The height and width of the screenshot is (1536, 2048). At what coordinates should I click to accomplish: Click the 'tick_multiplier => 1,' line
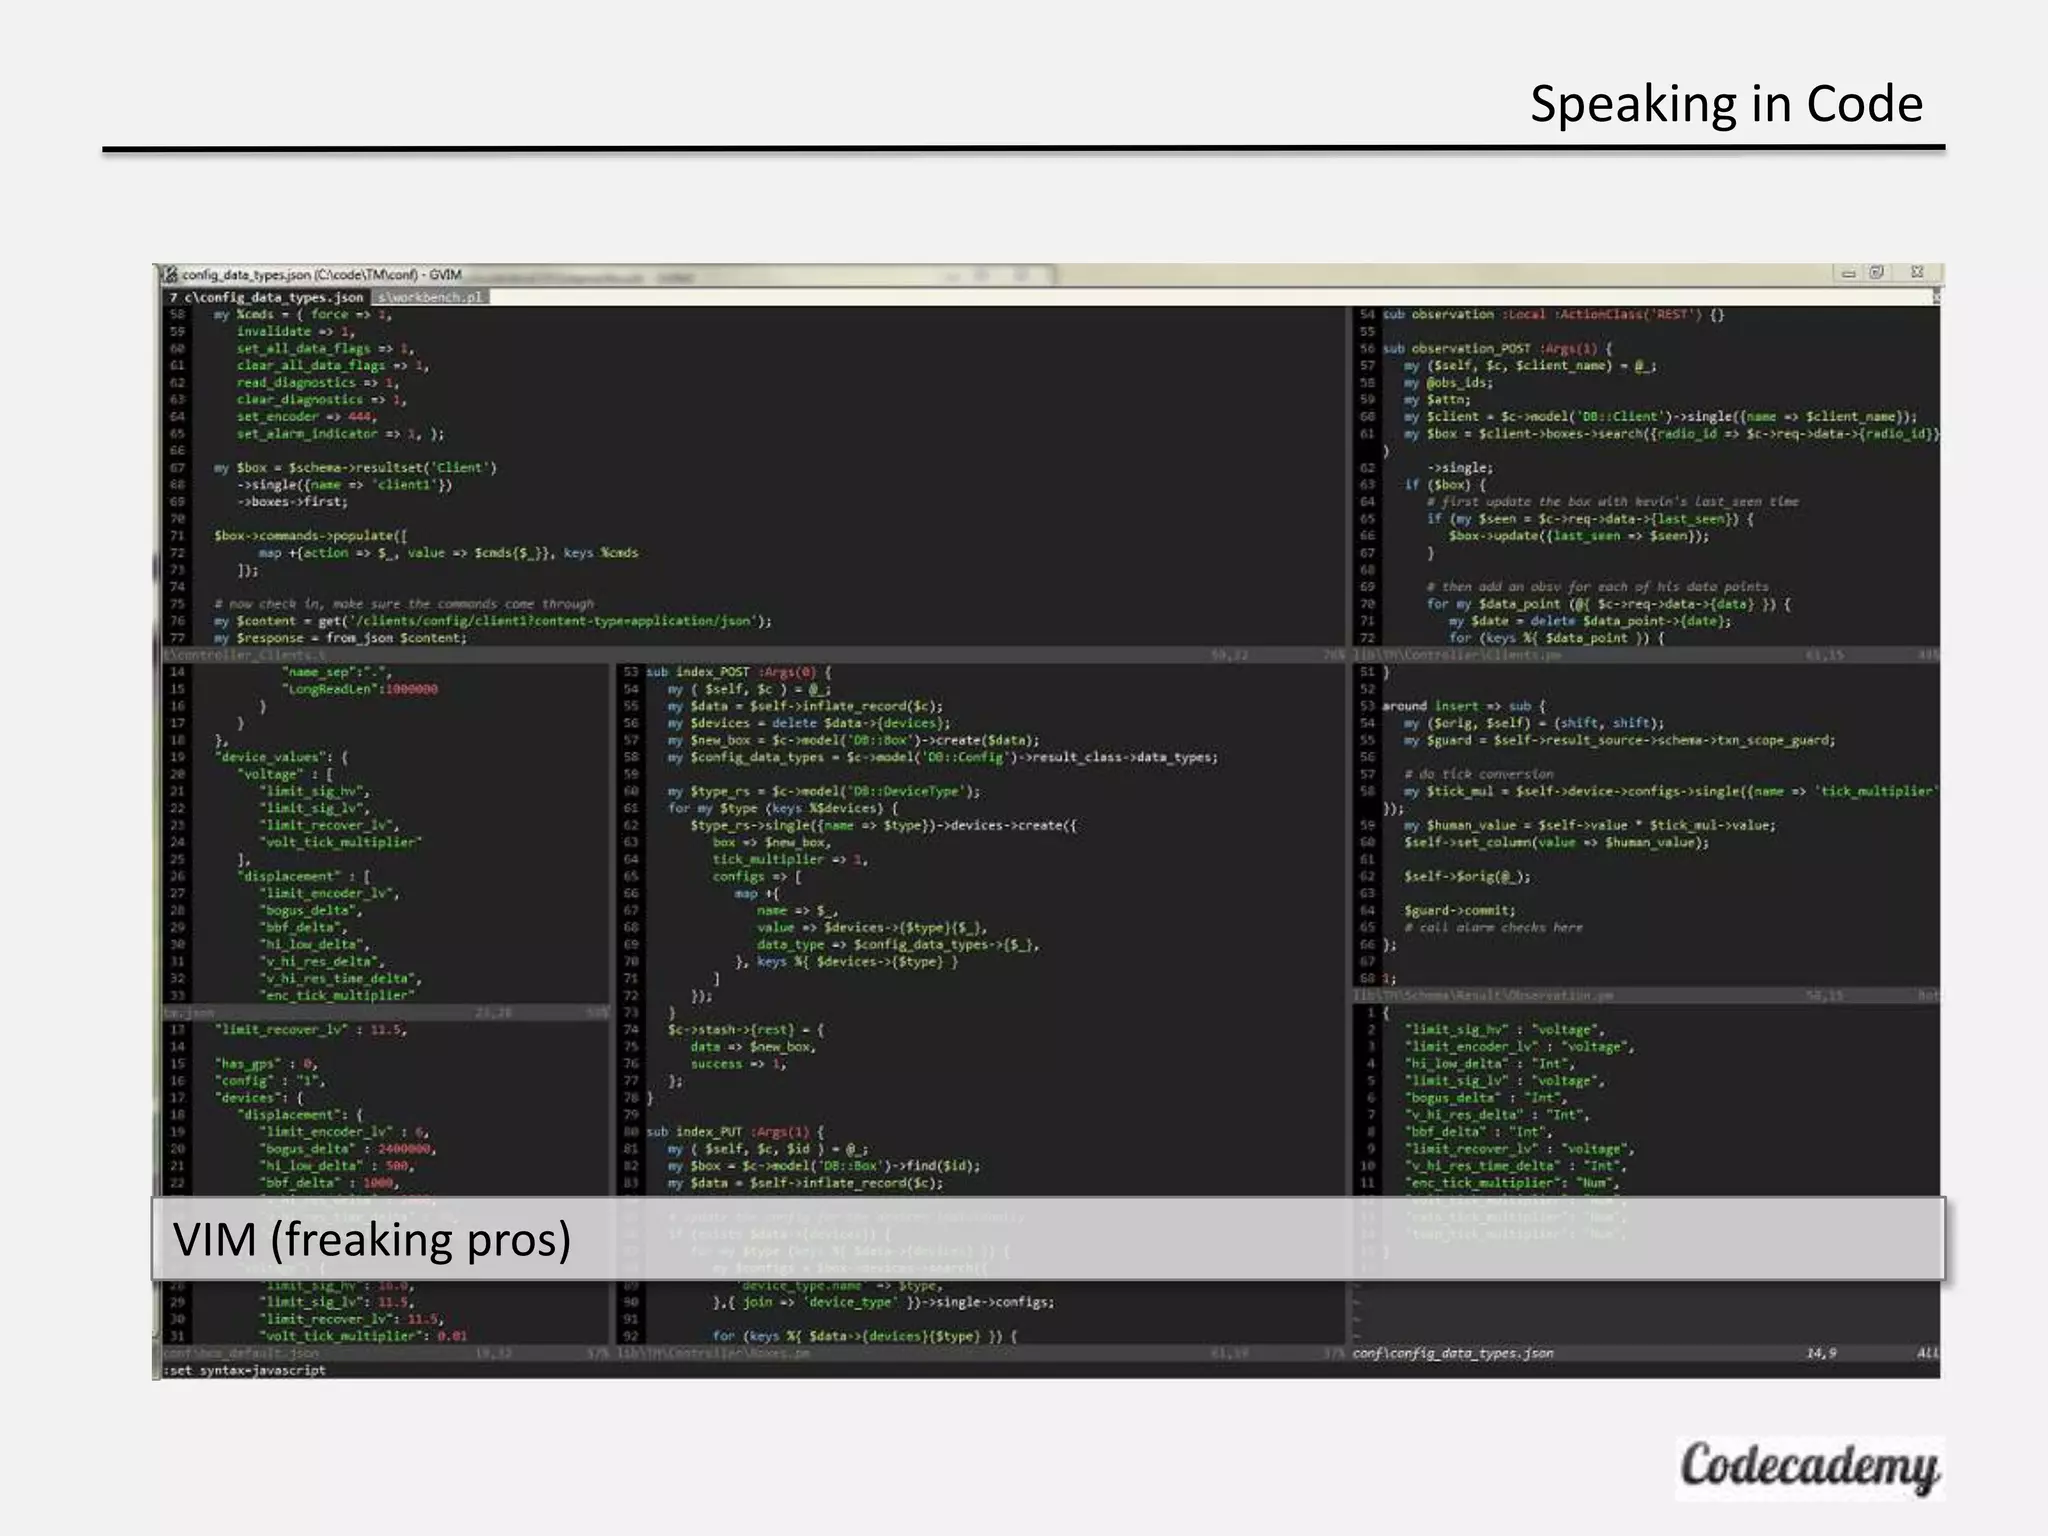790,859
